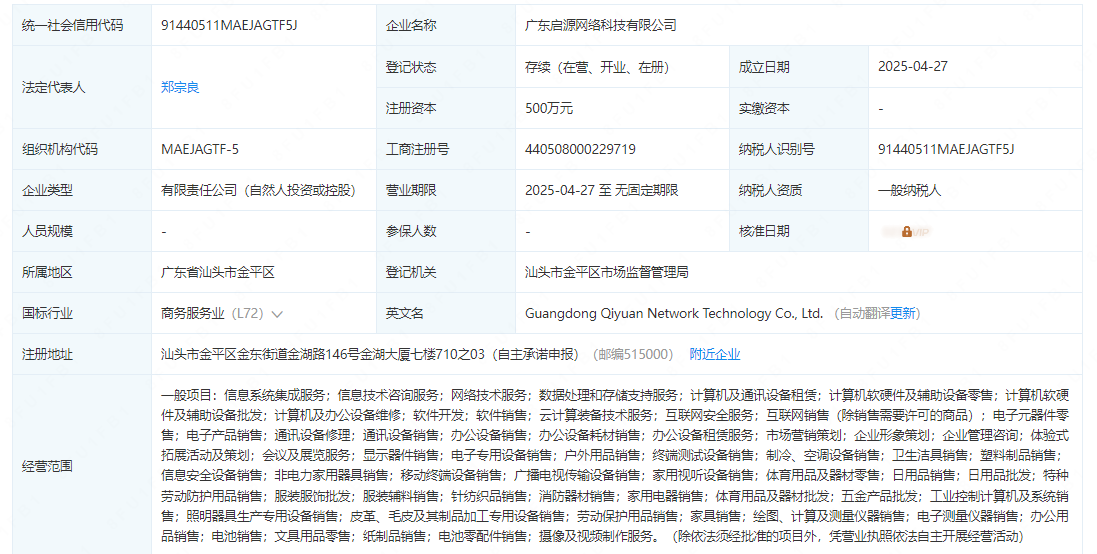The width and height of the screenshot is (1097, 554).
Task: Click the 所属地区 value 广东省汕头市金平区
Action: 218,272
